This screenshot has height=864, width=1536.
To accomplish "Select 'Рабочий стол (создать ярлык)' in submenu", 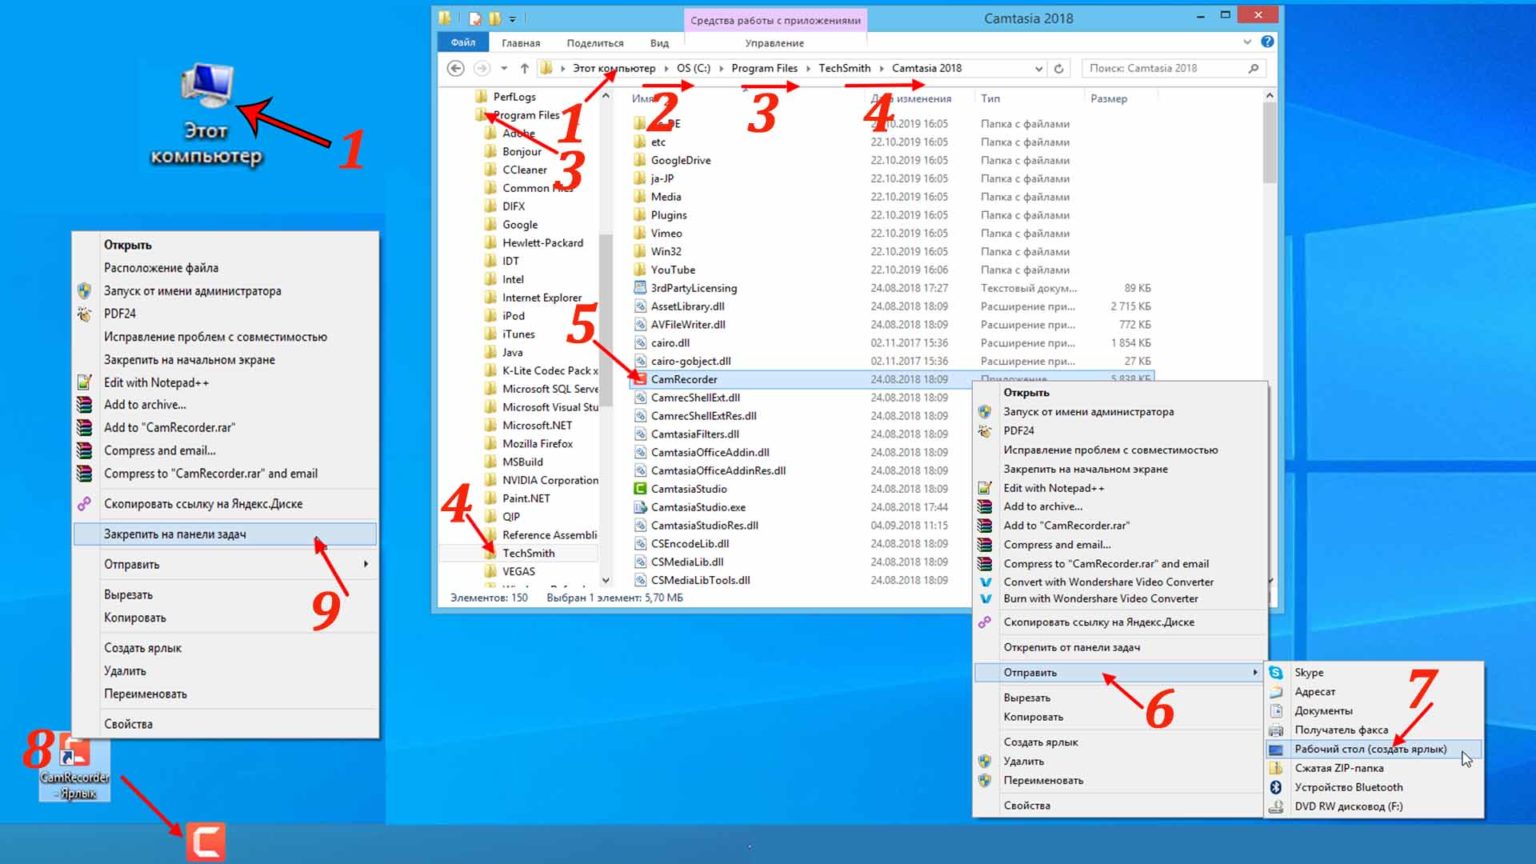I will tap(1374, 749).
